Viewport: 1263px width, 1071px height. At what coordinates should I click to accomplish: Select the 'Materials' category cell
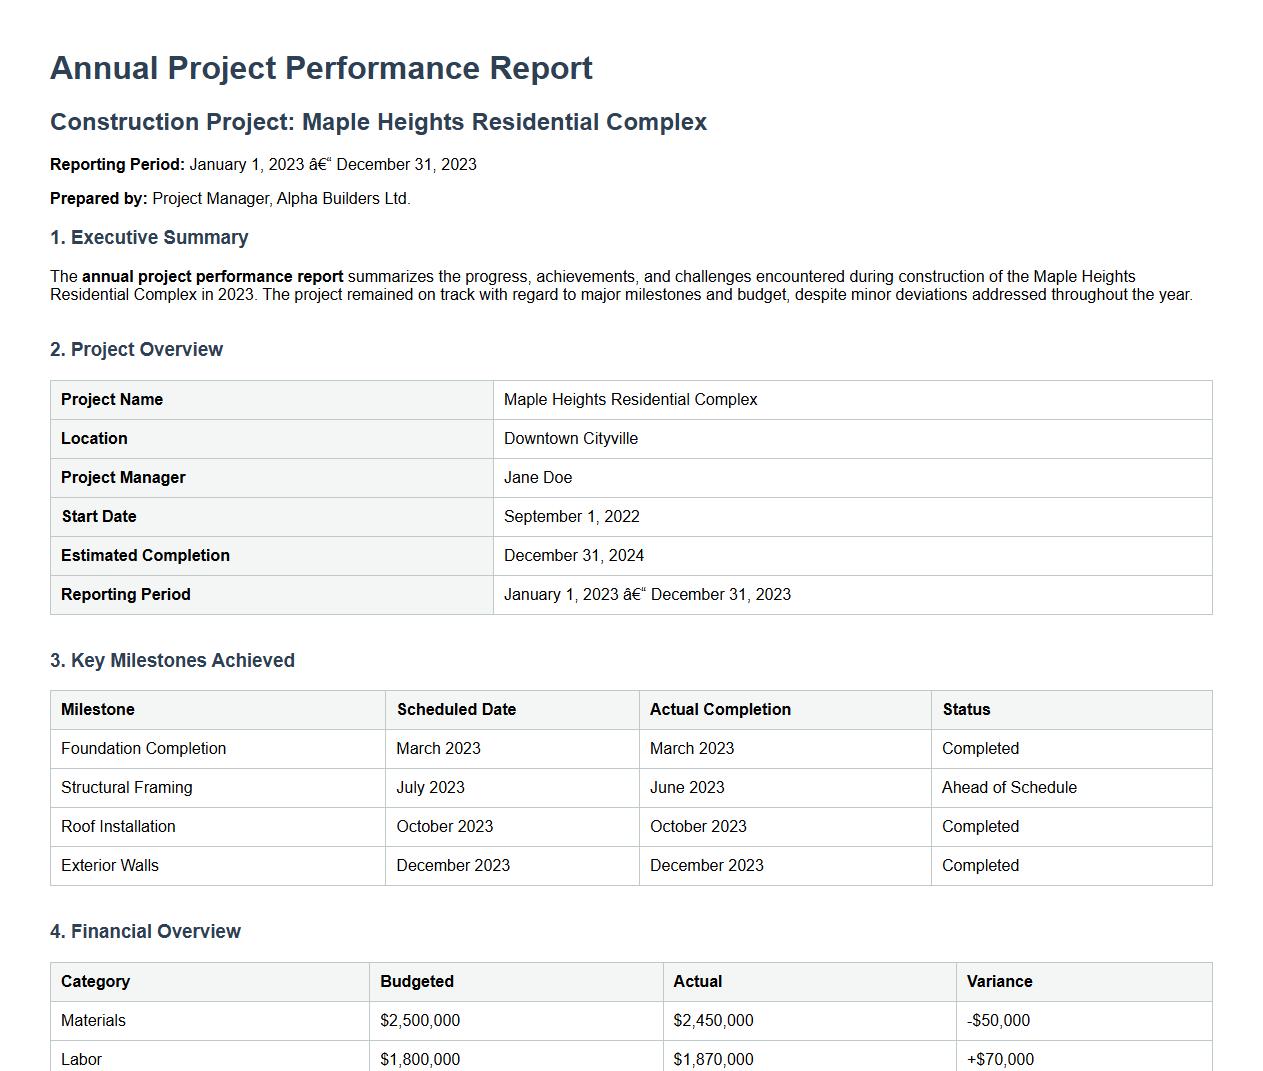pos(93,1020)
